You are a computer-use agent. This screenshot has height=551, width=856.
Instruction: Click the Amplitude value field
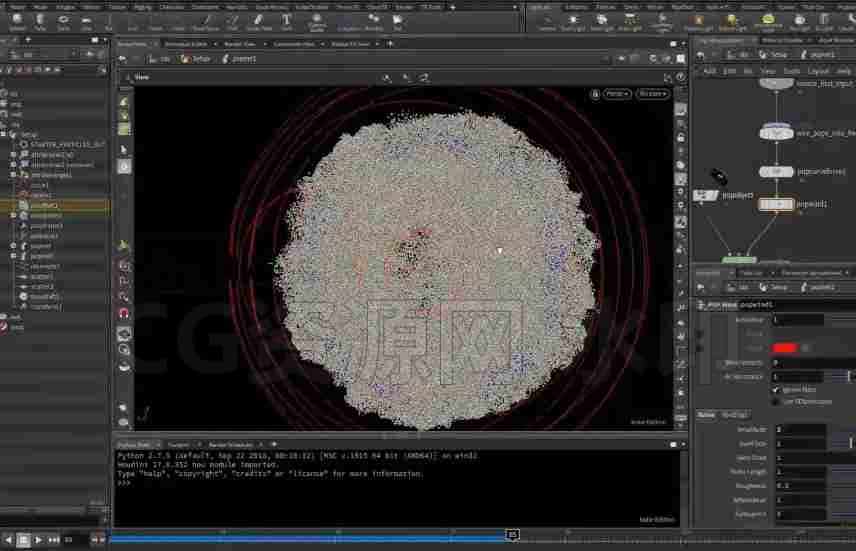coord(800,429)
